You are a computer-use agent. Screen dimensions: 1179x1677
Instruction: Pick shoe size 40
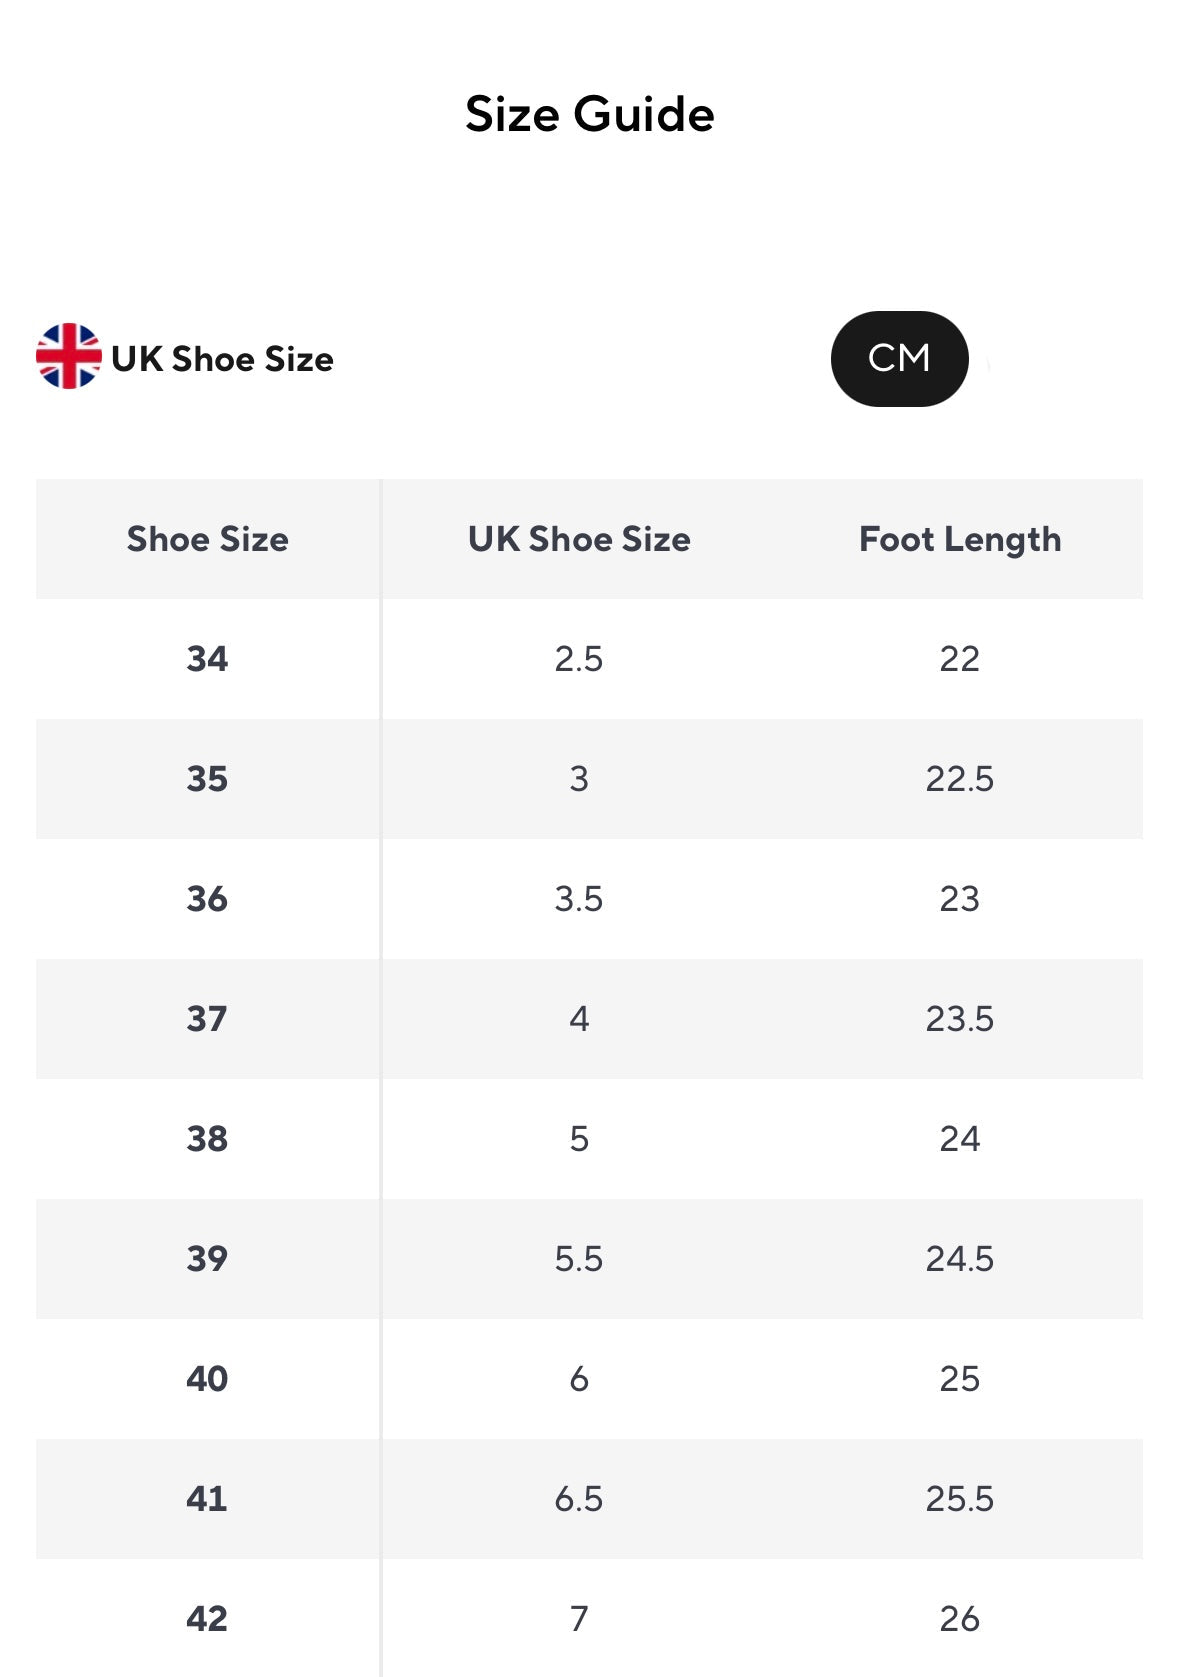207,1379
